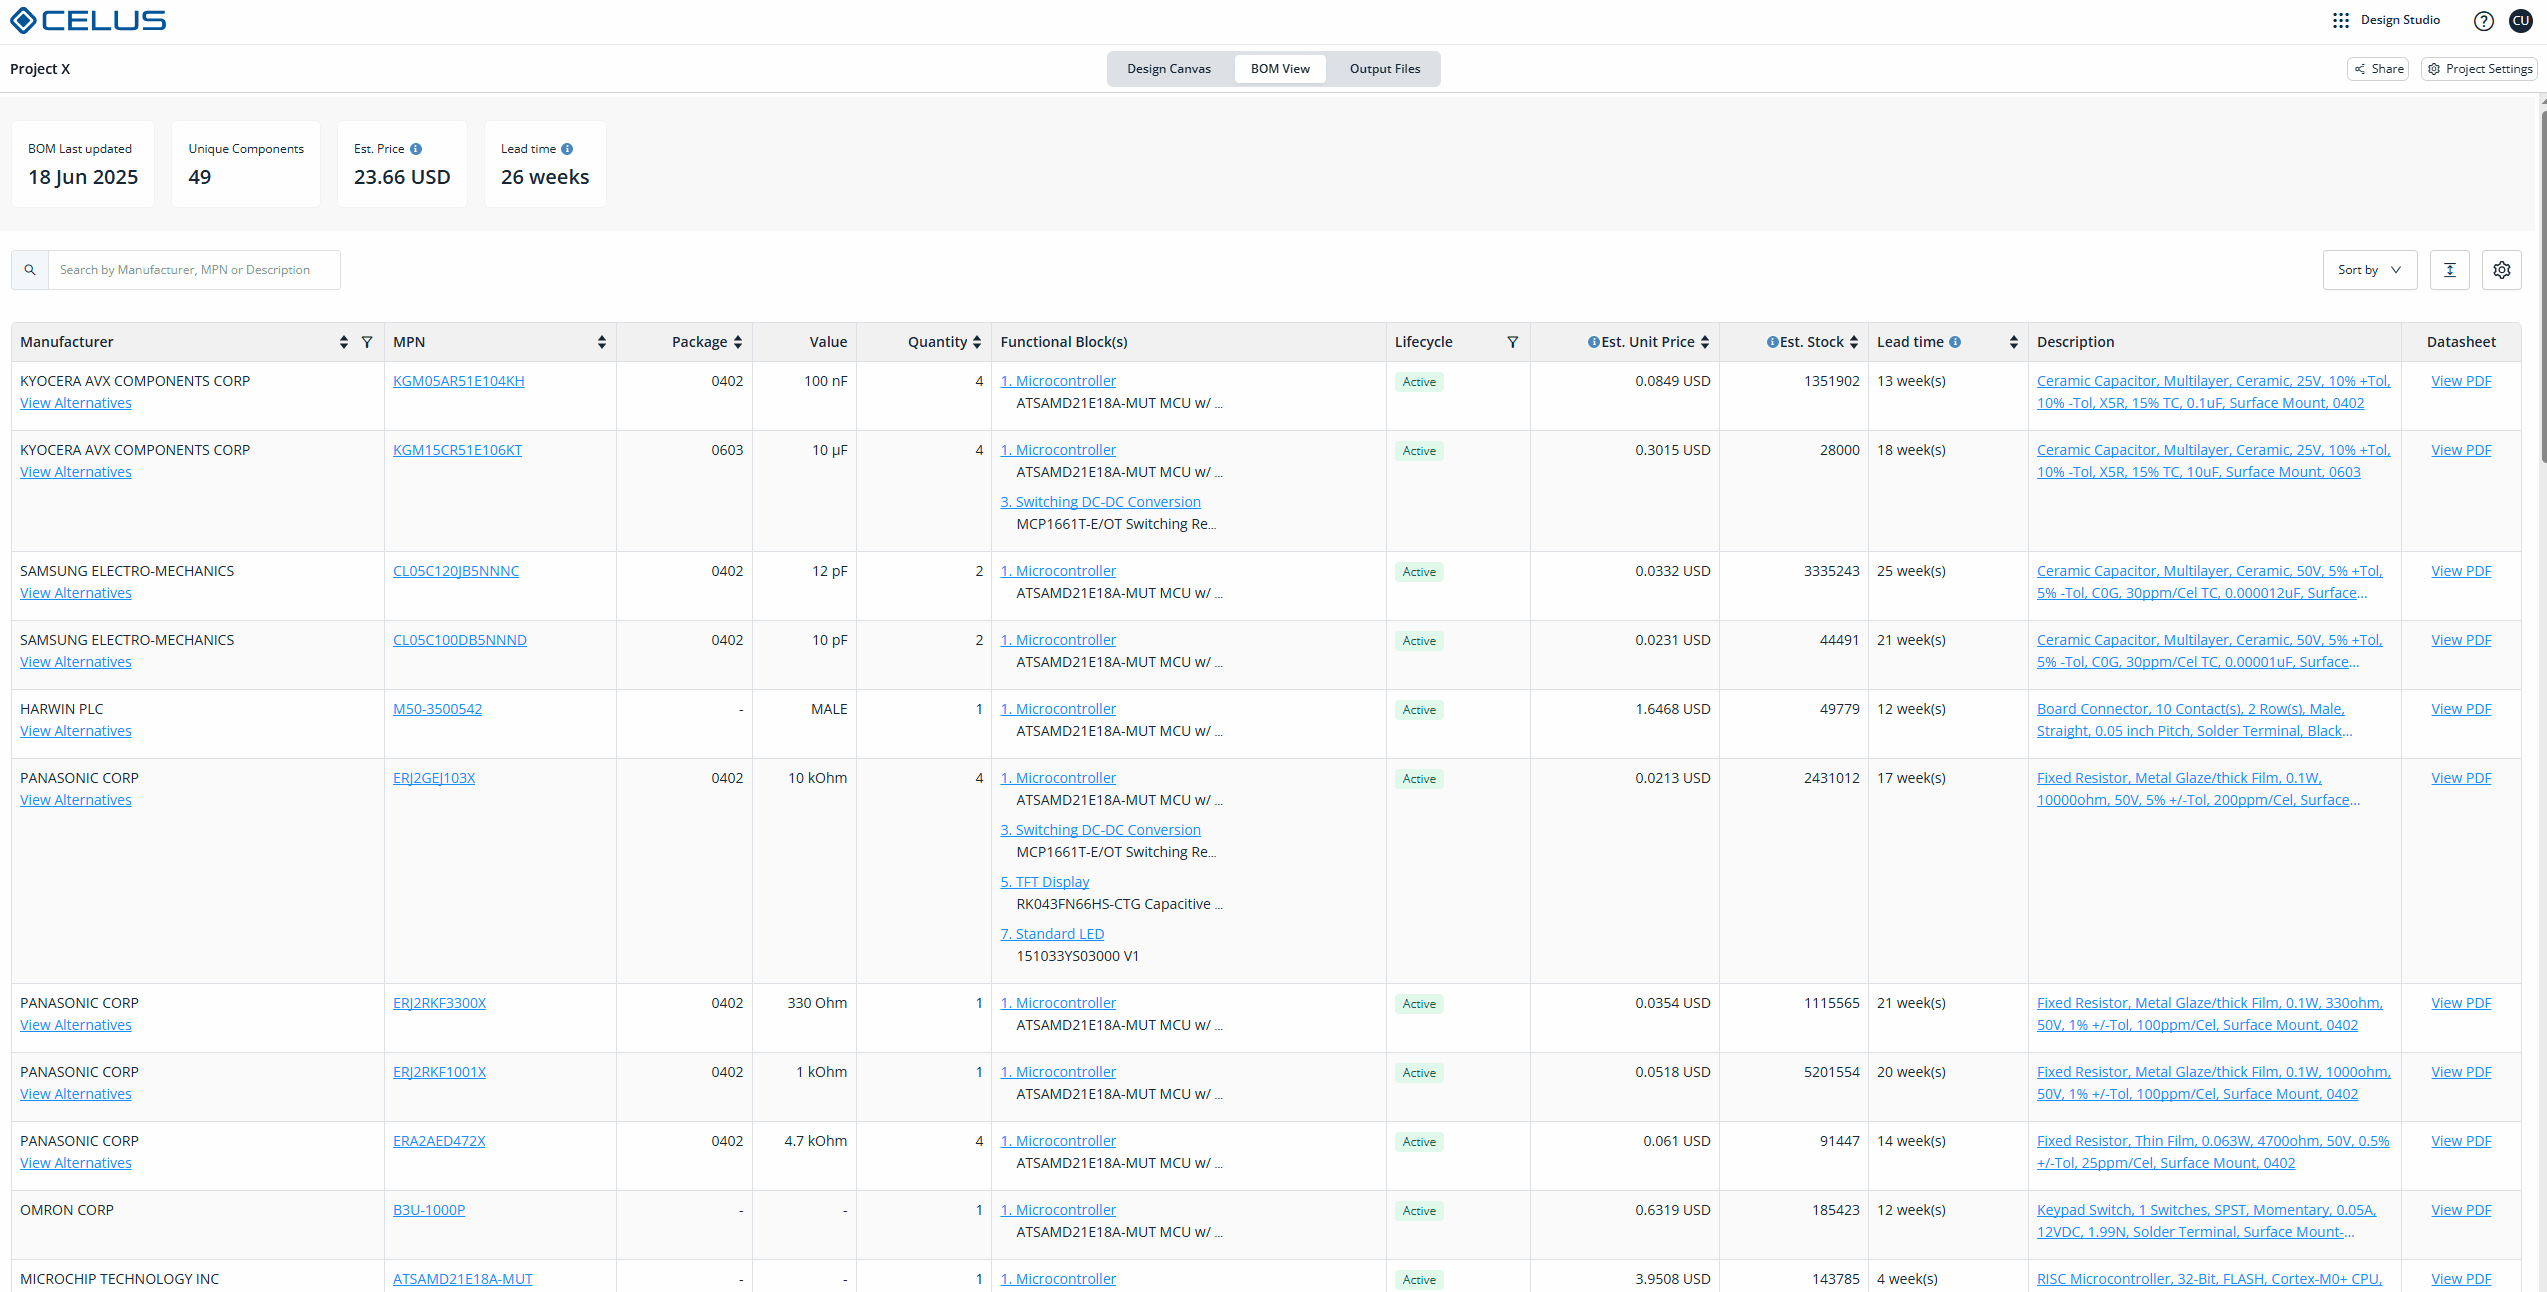
Task: Open MPN link CL05C120JB5NNNC
Action: (456, 571)
